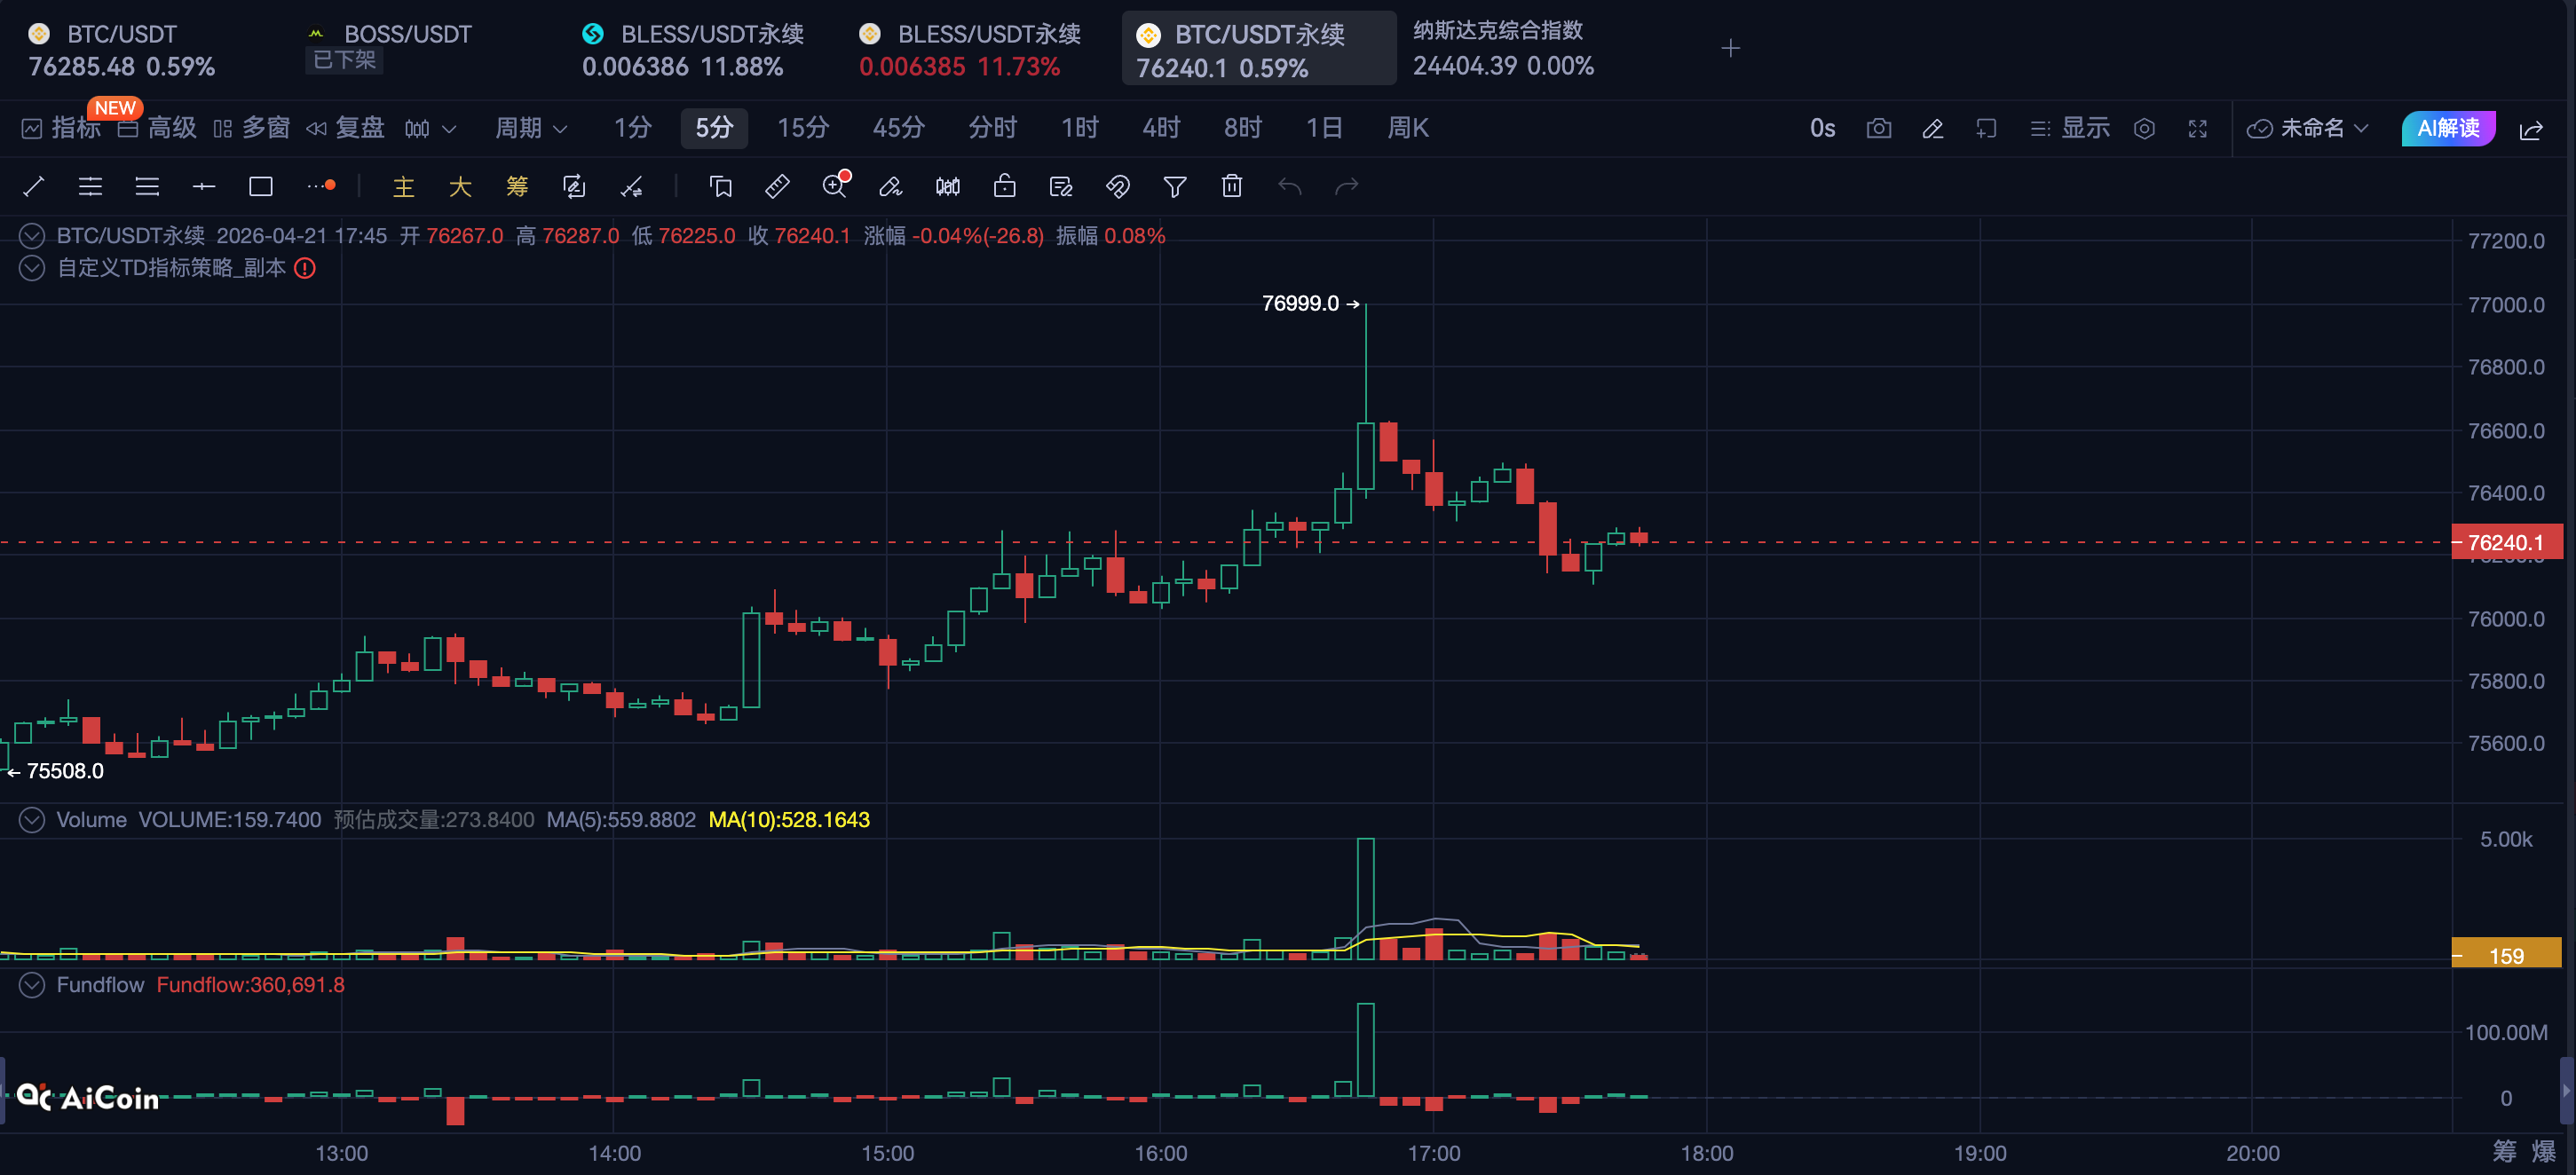Image resolution: width=2576 pixels, height=1175 pixels.
Task: Collapse the Volume indicator panel
Action: pyautogui.click(x=31, y=819)
